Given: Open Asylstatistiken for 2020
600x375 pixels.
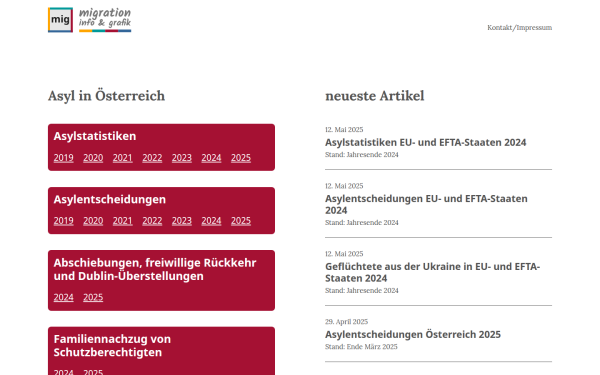Looking at the screenshot, I should (x=93, y=158).
